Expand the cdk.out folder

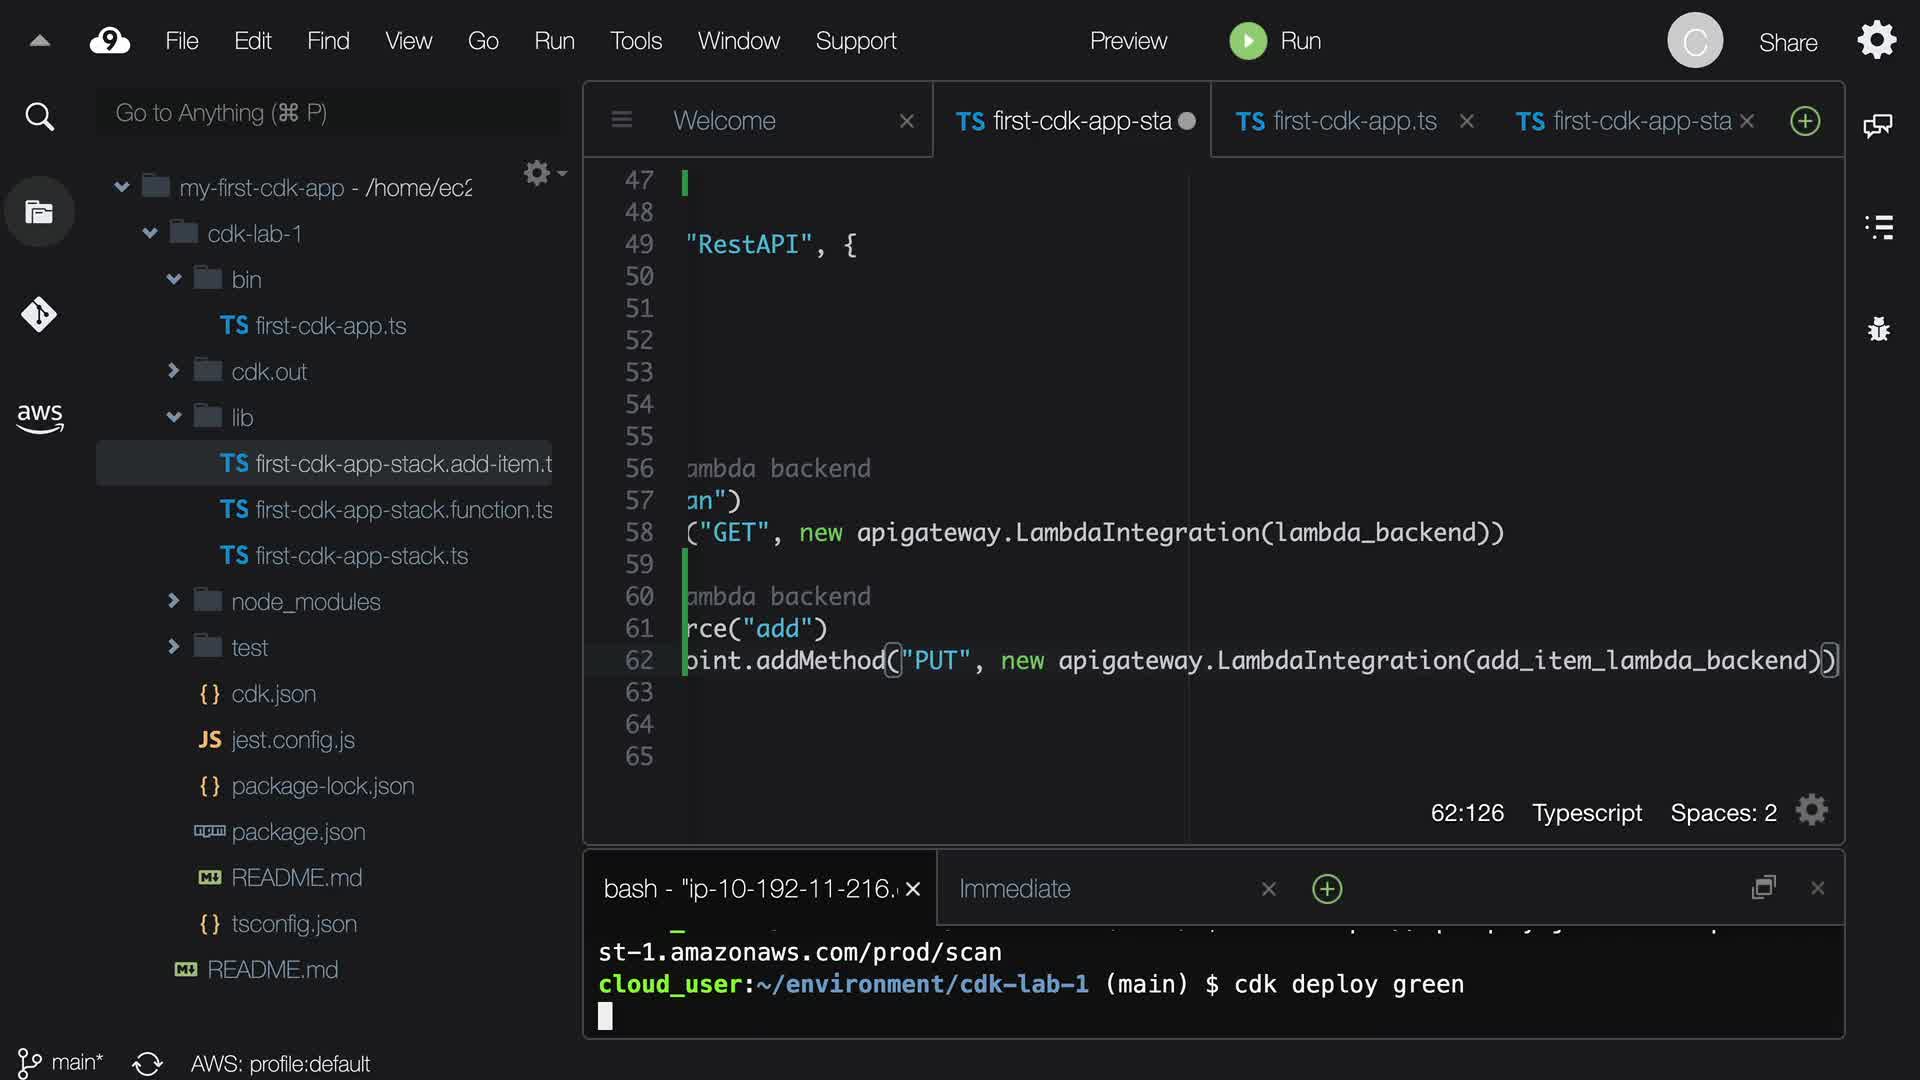[x=174, y=371]
